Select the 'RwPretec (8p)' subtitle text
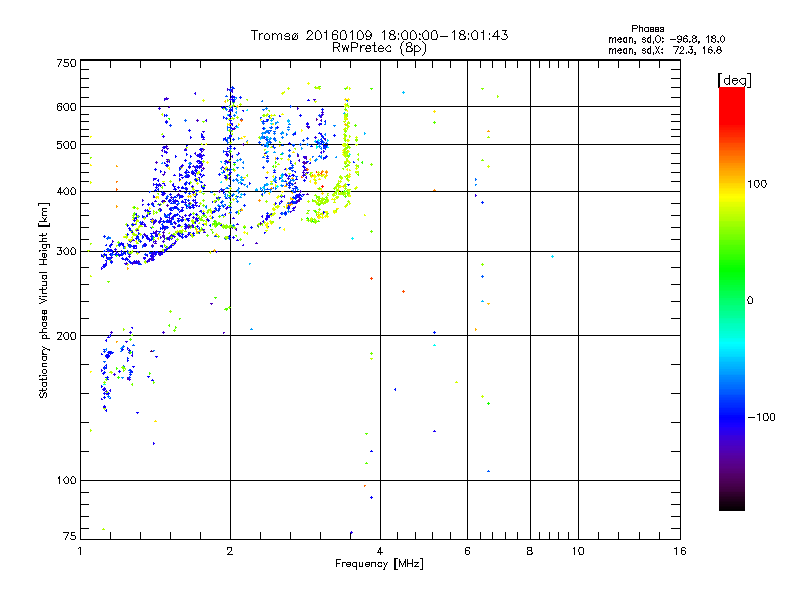 [x=379, y=48]
